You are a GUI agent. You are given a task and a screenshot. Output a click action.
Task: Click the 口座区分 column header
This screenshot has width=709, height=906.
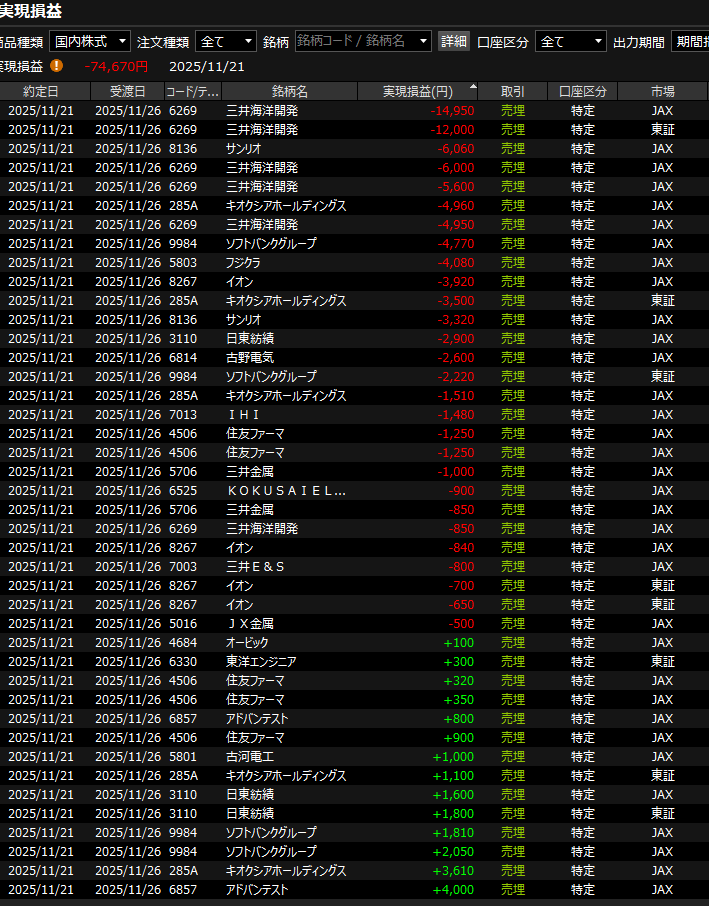(583, 91)
